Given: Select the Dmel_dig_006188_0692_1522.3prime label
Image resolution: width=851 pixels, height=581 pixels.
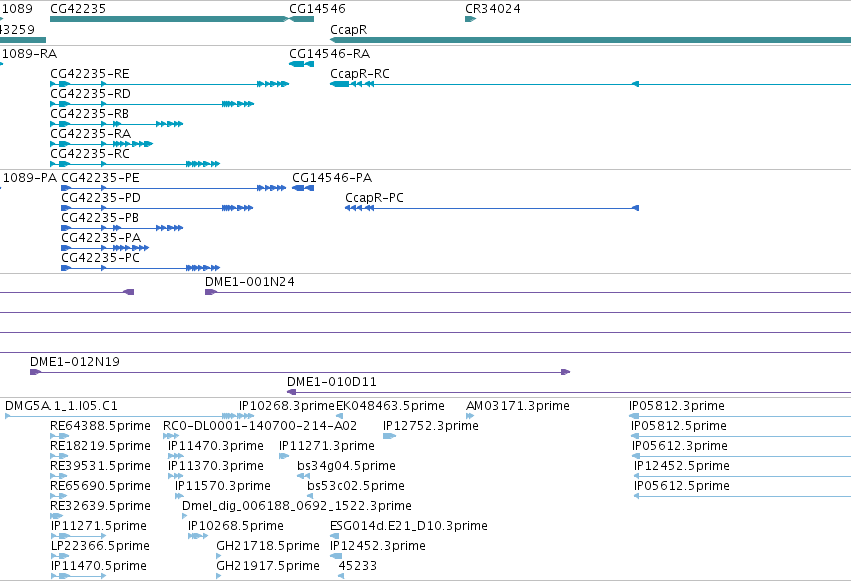Looking at the screenshot, I should (x=297, y=506).
